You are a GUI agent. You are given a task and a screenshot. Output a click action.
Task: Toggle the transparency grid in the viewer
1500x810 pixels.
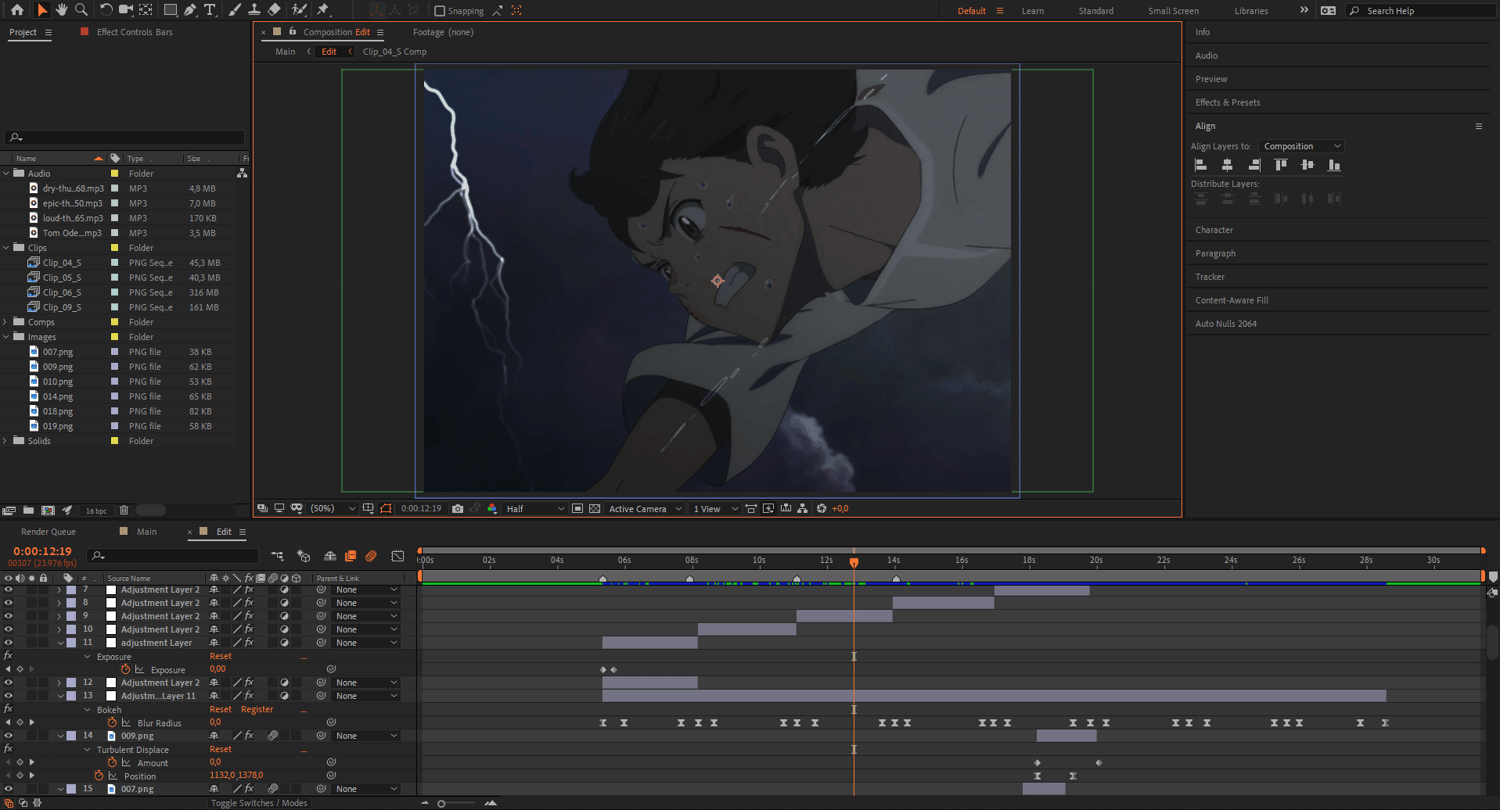coord(595,509)
